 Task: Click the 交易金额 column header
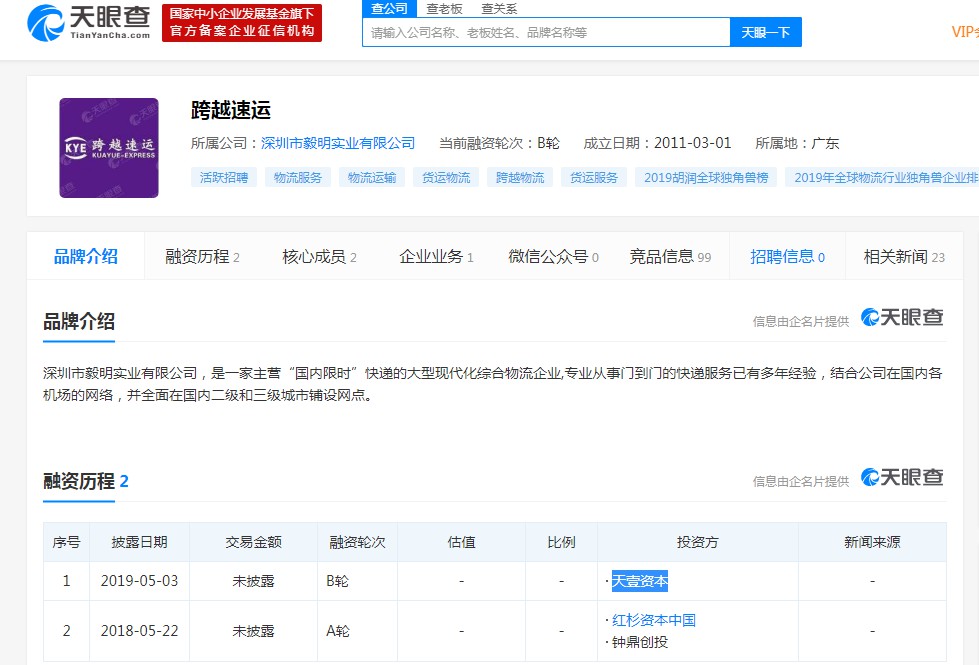point(253,542)
